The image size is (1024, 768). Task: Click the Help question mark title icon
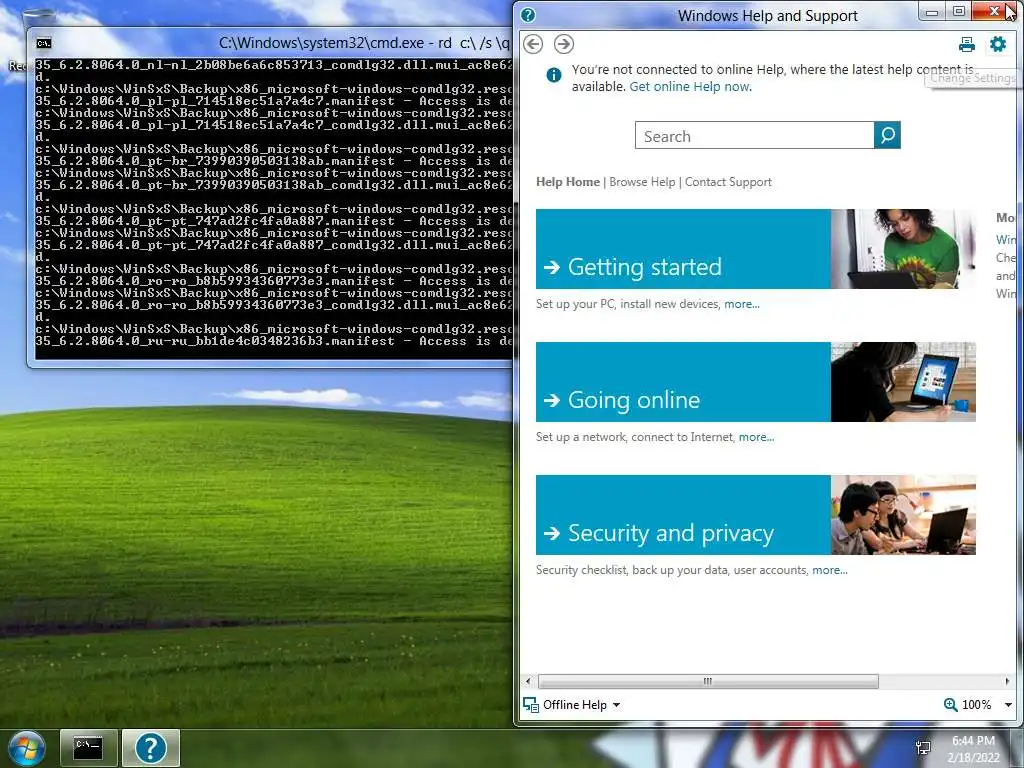point(528,15)
